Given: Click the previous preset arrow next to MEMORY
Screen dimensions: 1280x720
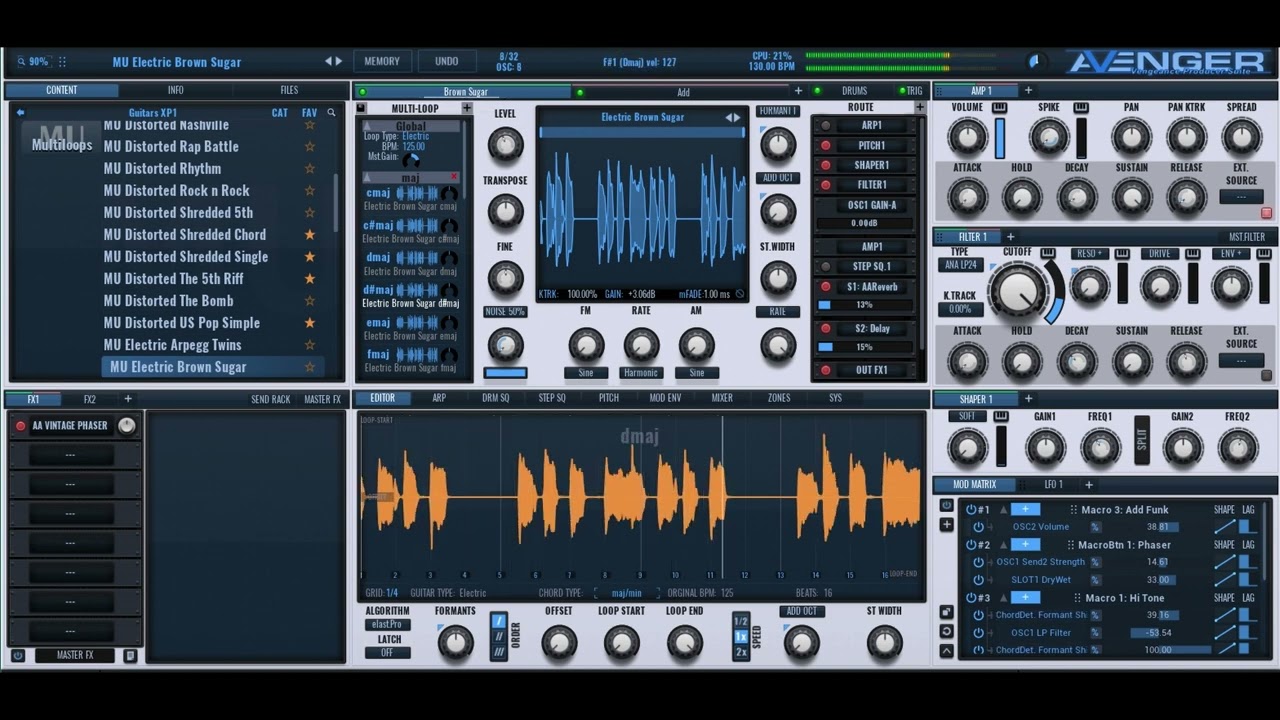Looking at the screenshot, I should tap(328, 61).
